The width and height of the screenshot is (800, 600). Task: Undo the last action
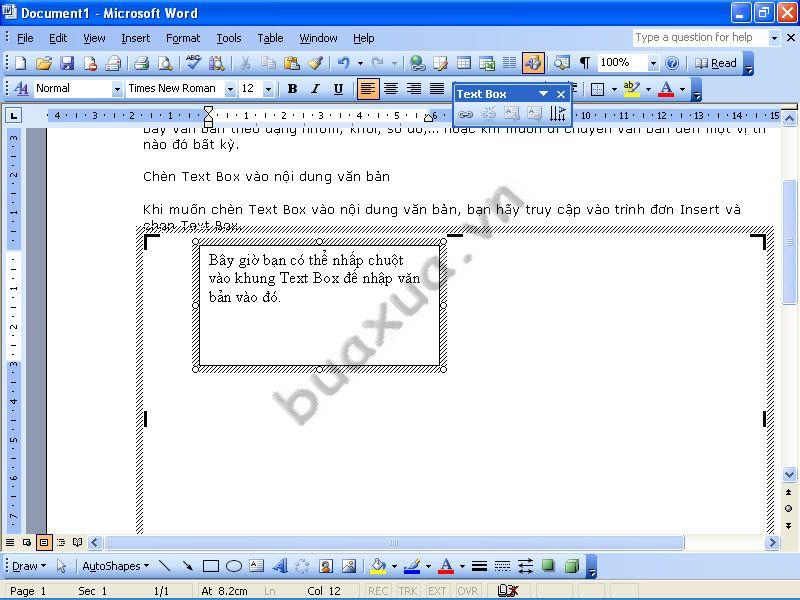343,63
